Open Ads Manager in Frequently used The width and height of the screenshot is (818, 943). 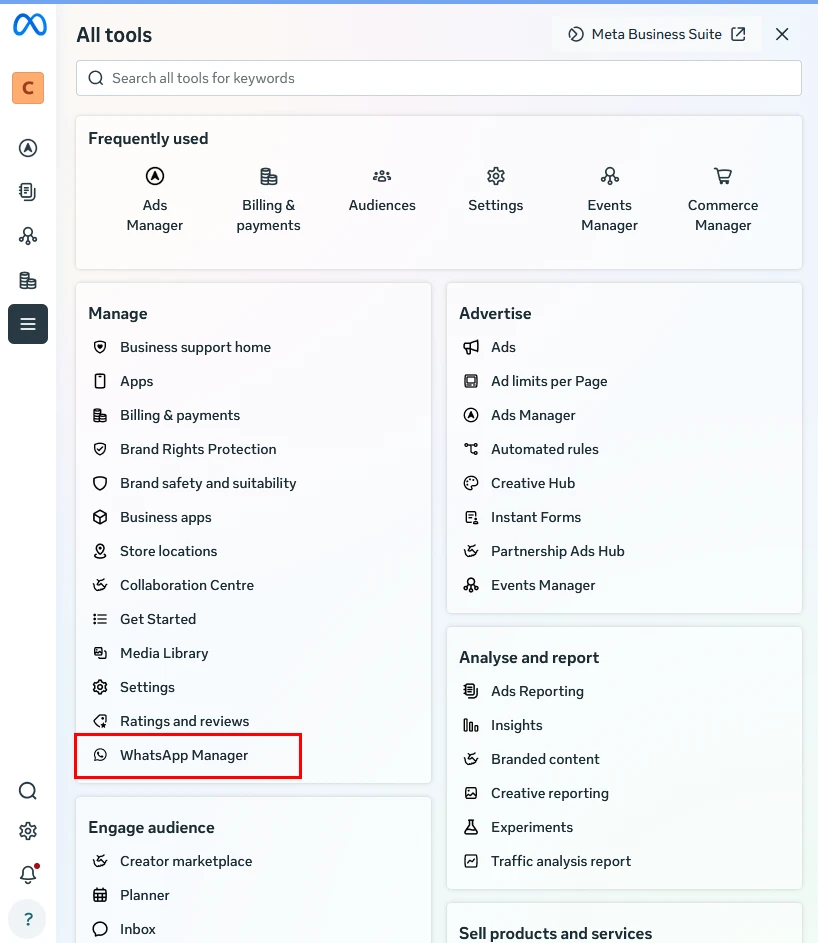(x=155, y=200)
